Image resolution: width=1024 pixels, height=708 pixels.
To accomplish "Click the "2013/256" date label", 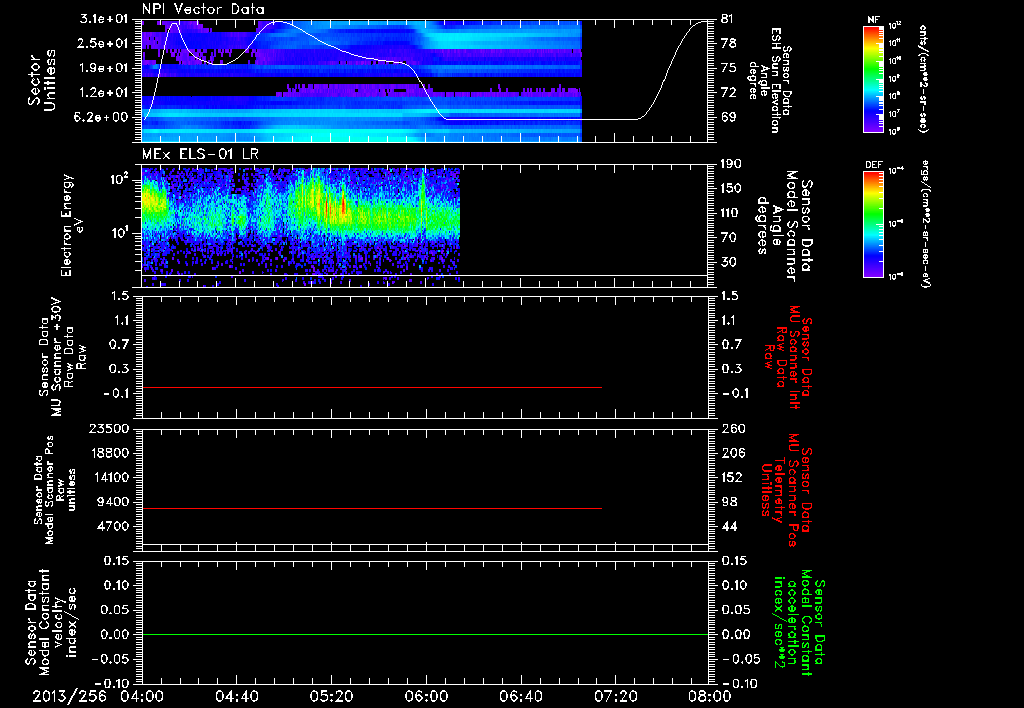I will pos(67,696).
